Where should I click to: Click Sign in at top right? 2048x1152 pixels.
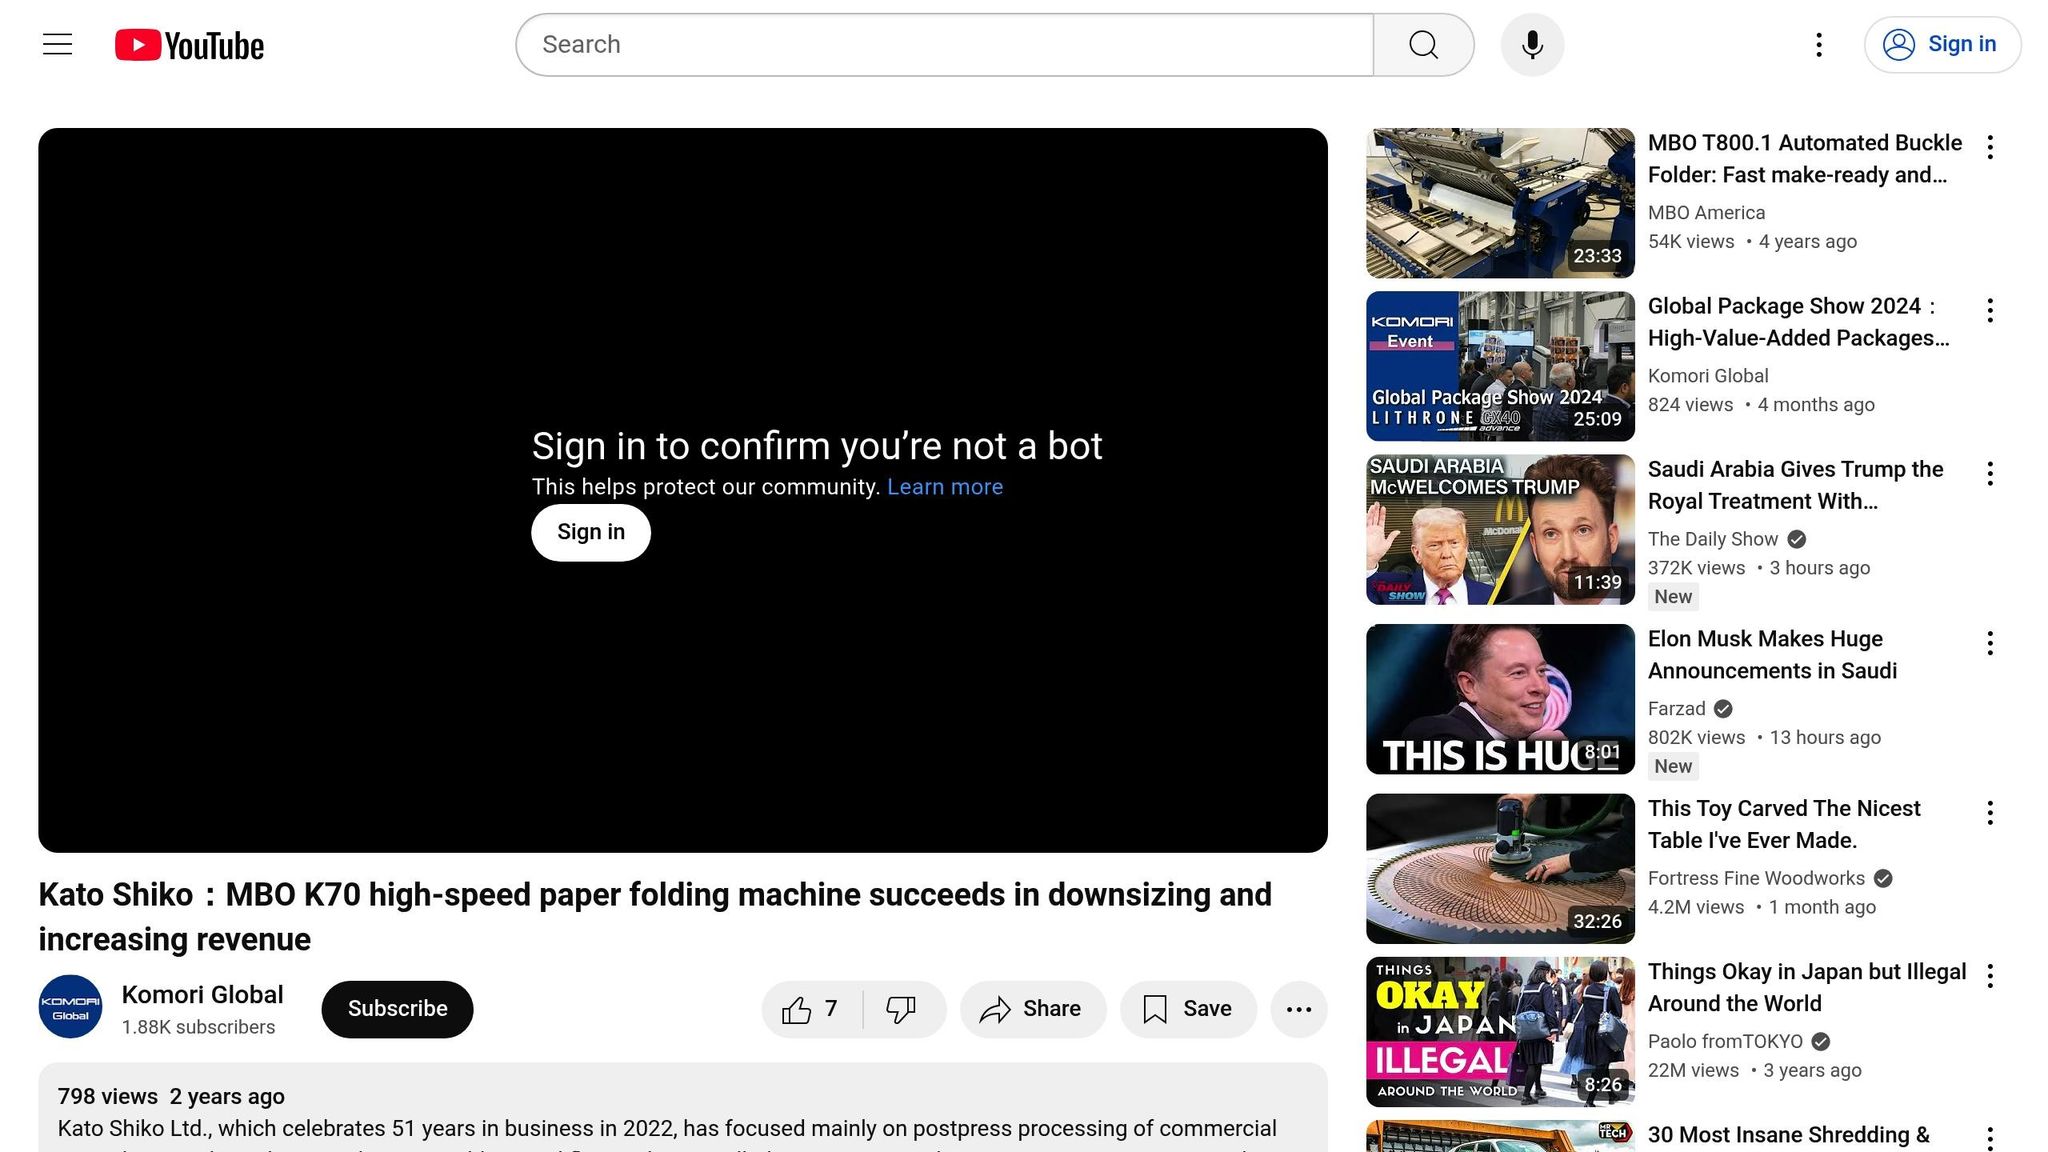[x=1941, y=45]
